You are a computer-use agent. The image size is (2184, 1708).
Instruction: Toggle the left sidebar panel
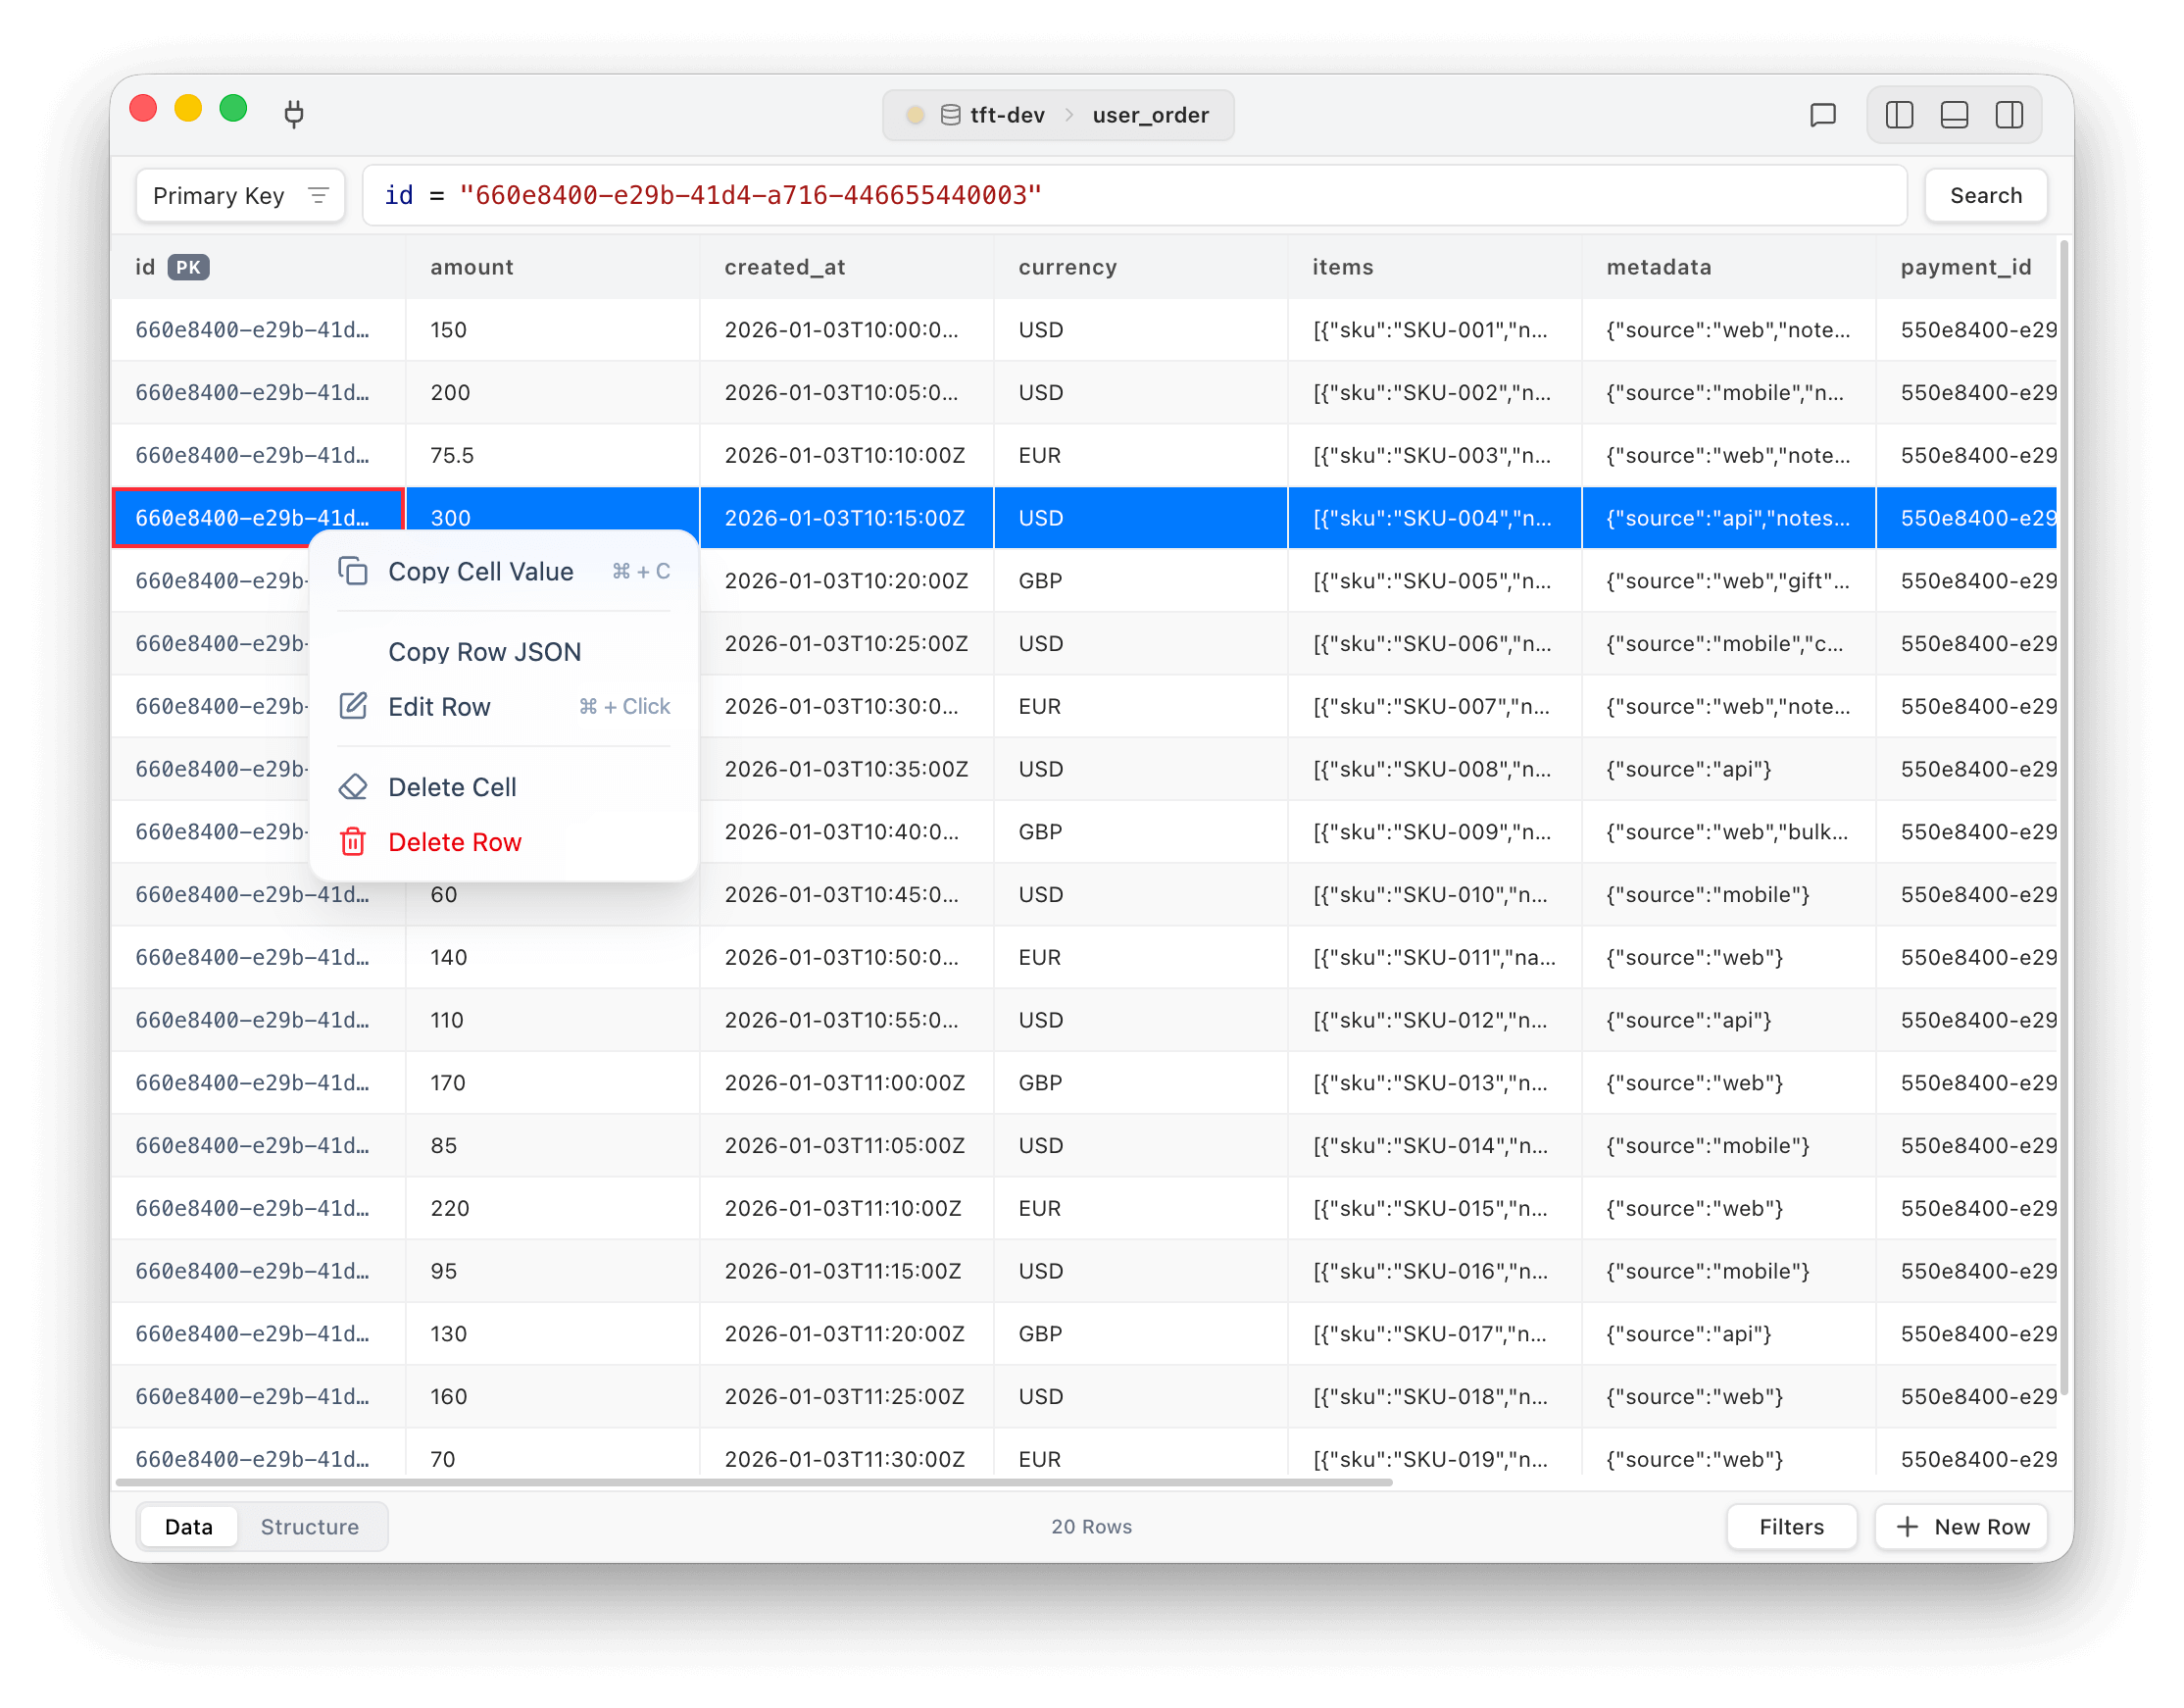[1898, 115]
